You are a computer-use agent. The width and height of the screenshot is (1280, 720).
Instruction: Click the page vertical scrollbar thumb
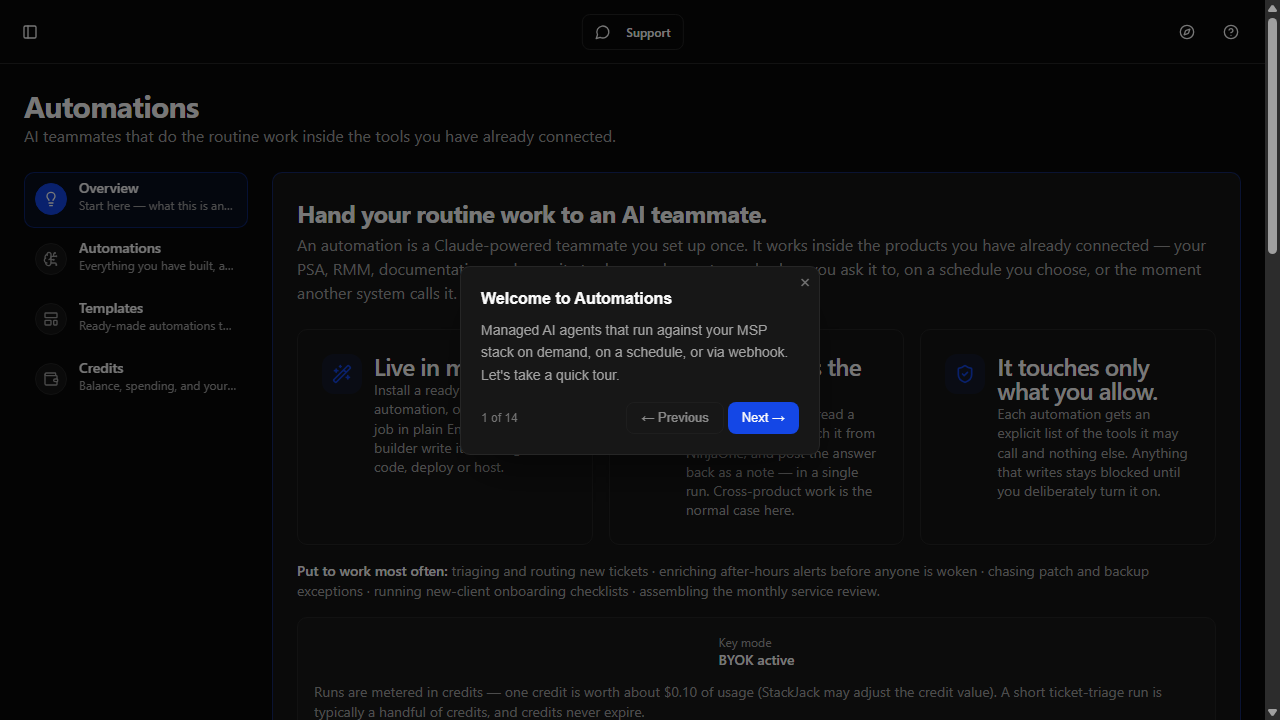[1272, 135]
